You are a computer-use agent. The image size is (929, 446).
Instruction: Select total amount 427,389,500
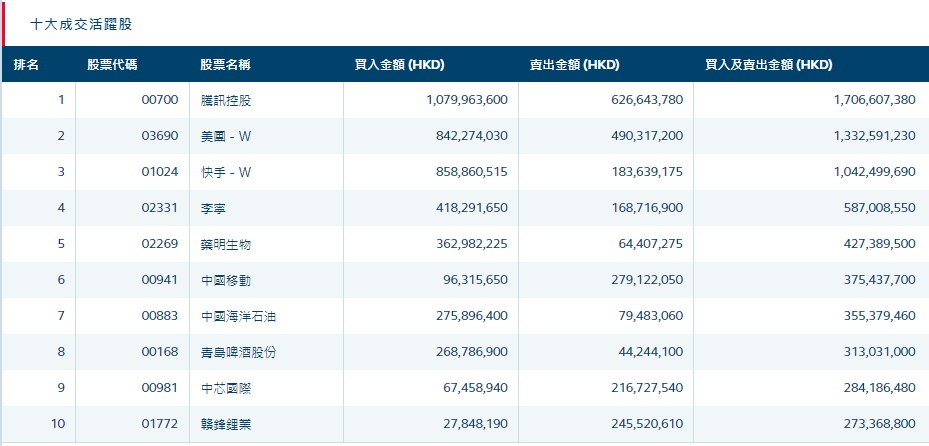[880, 244]
